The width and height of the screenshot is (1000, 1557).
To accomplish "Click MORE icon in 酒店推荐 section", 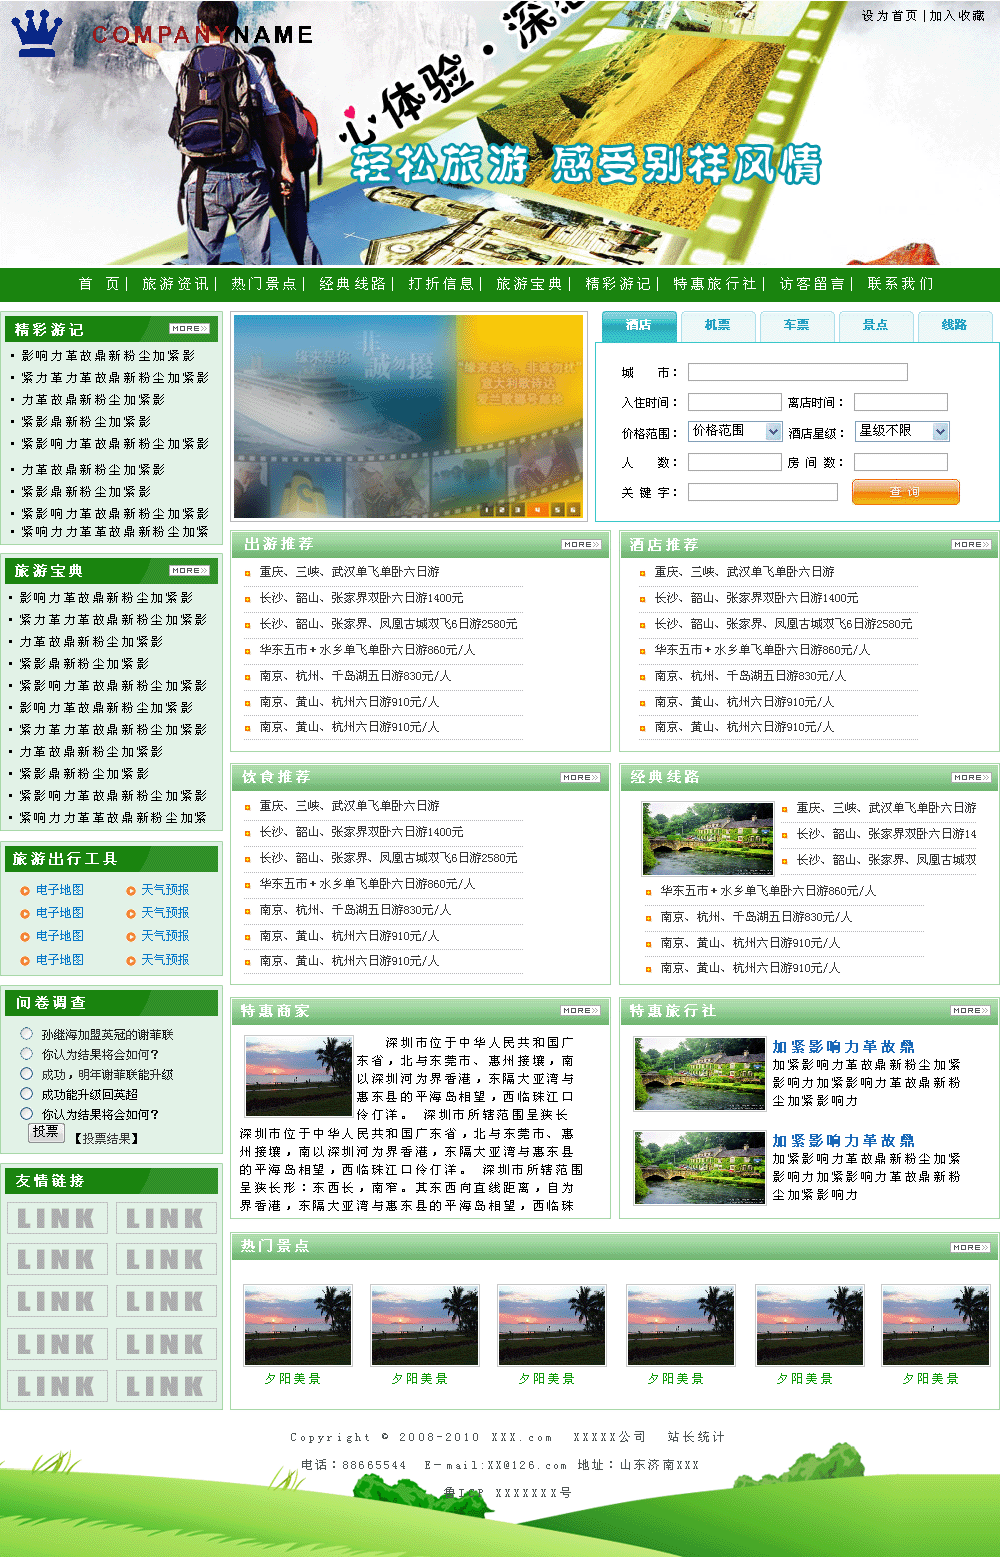I will [x=971, y=545].
